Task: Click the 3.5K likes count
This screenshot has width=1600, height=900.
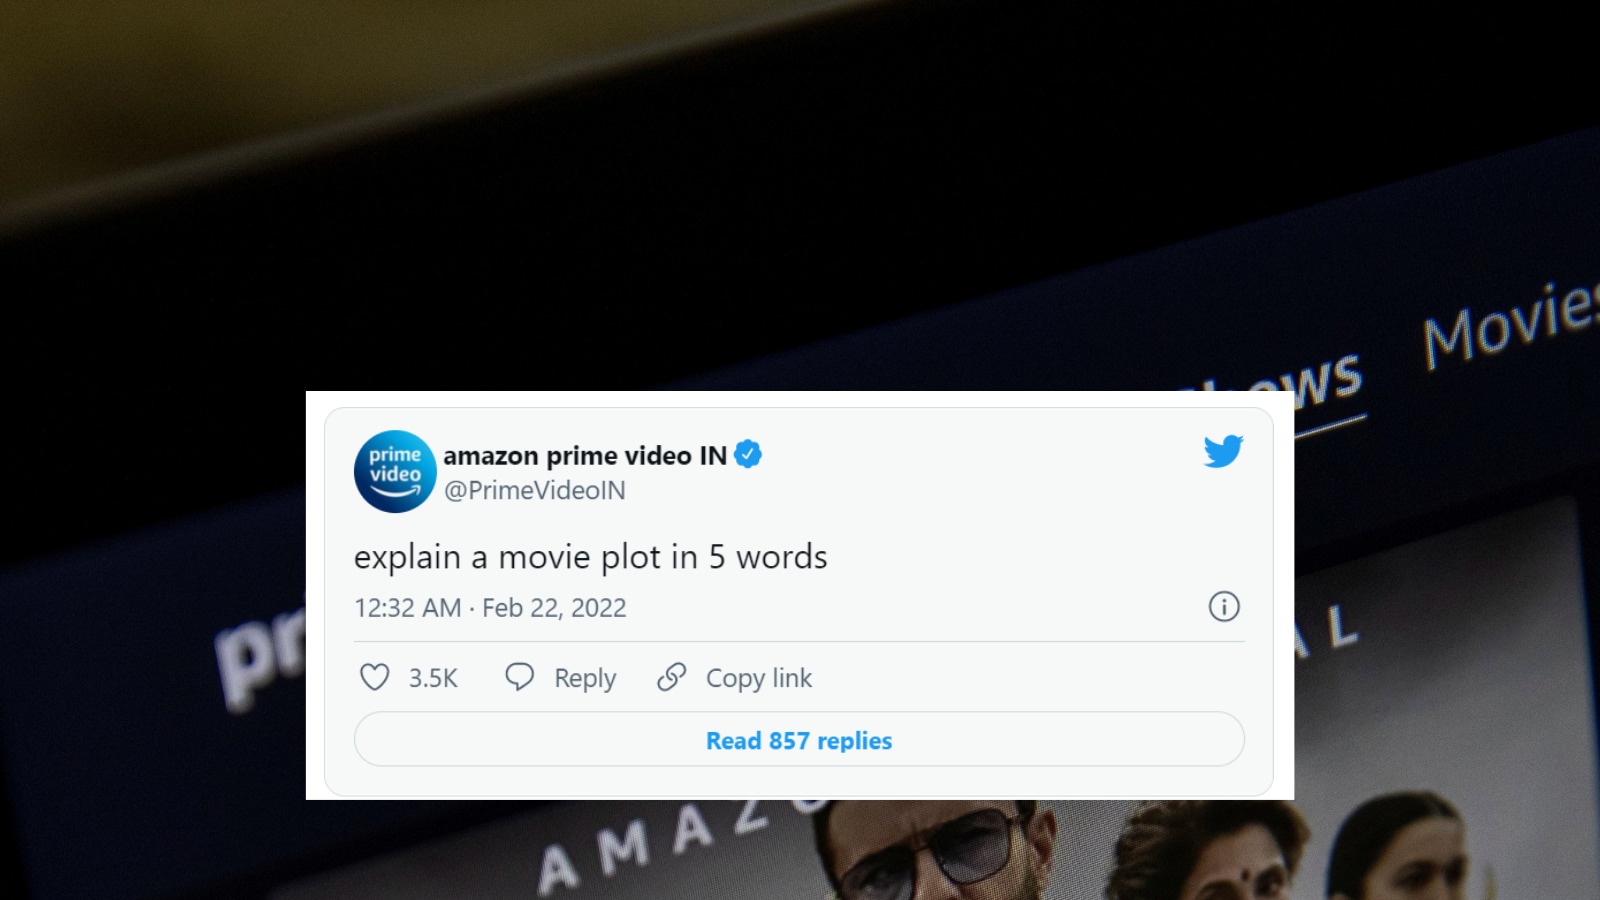Action: point(433,678)
